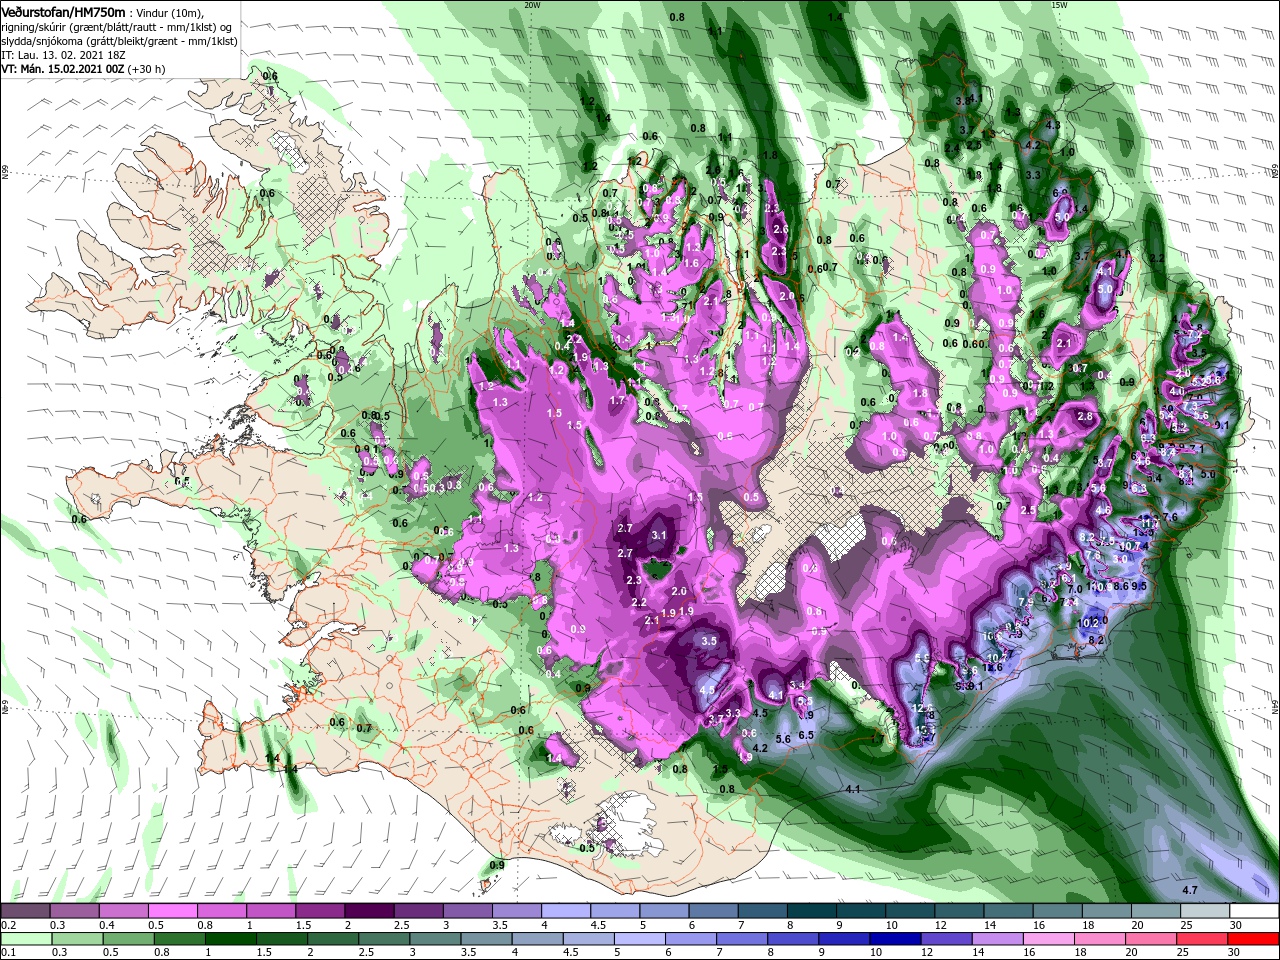Click the 30 label in the lower legend row

(x=1233, y=953)
